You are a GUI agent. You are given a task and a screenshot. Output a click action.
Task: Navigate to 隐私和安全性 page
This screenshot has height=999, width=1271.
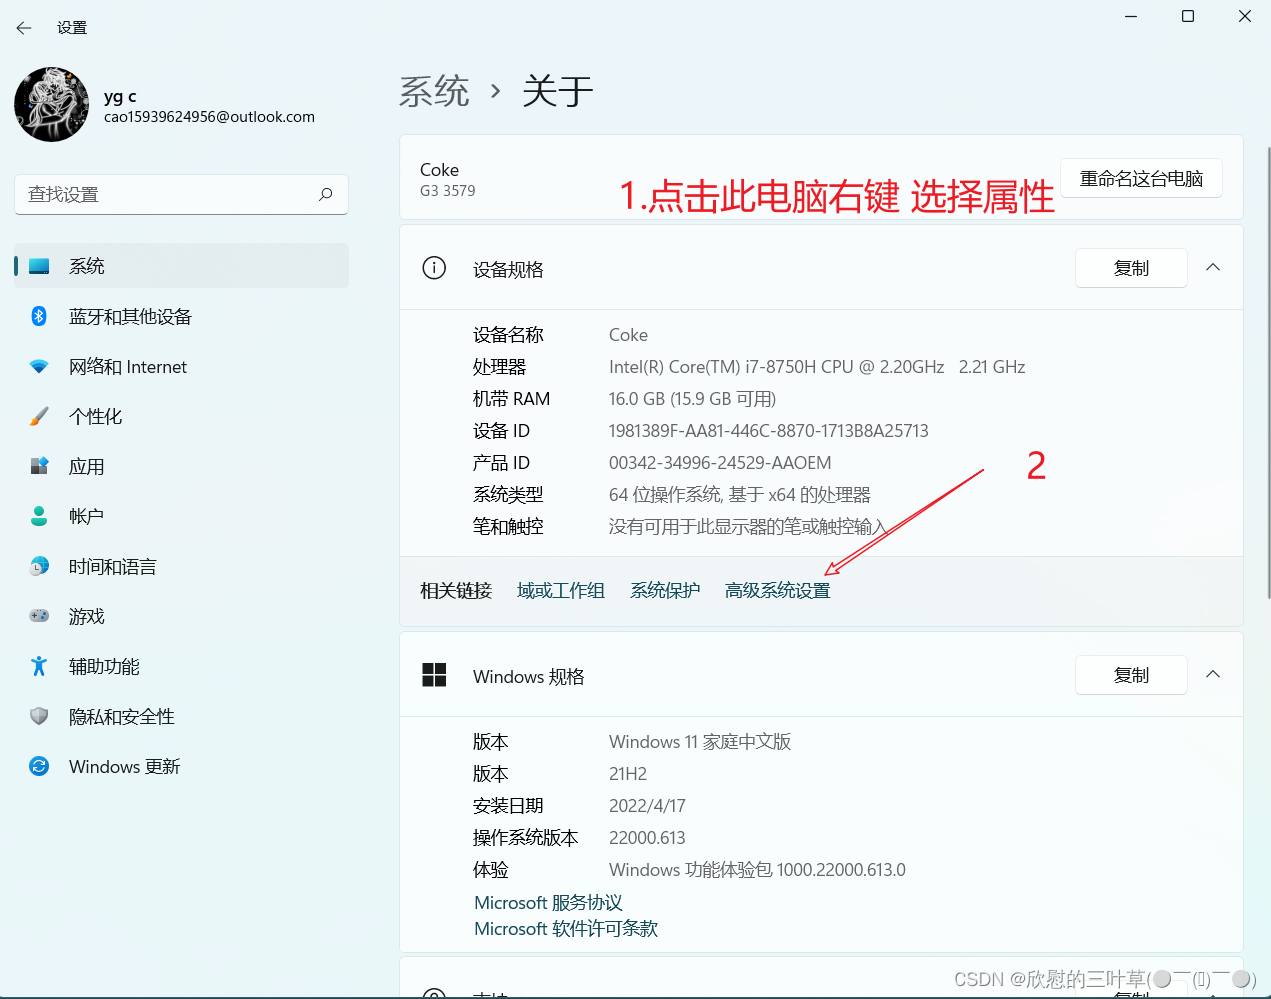point(122,716)
